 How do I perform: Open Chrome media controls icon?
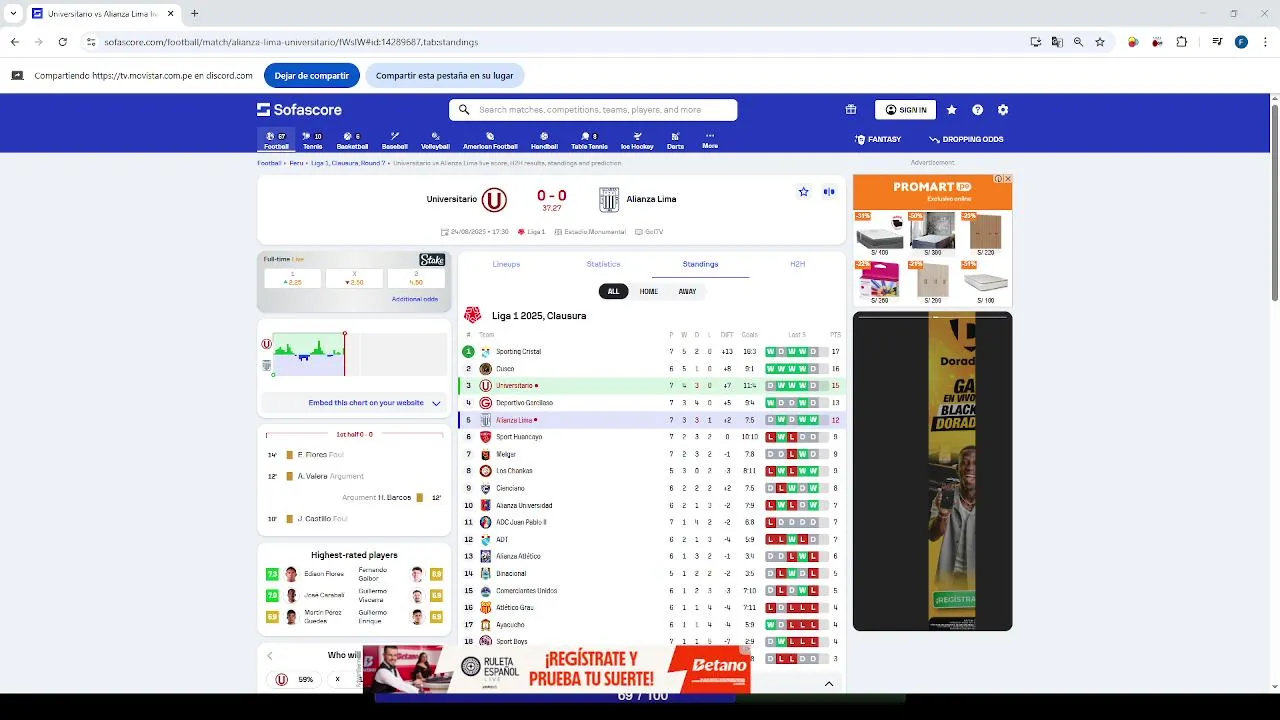1217,42
